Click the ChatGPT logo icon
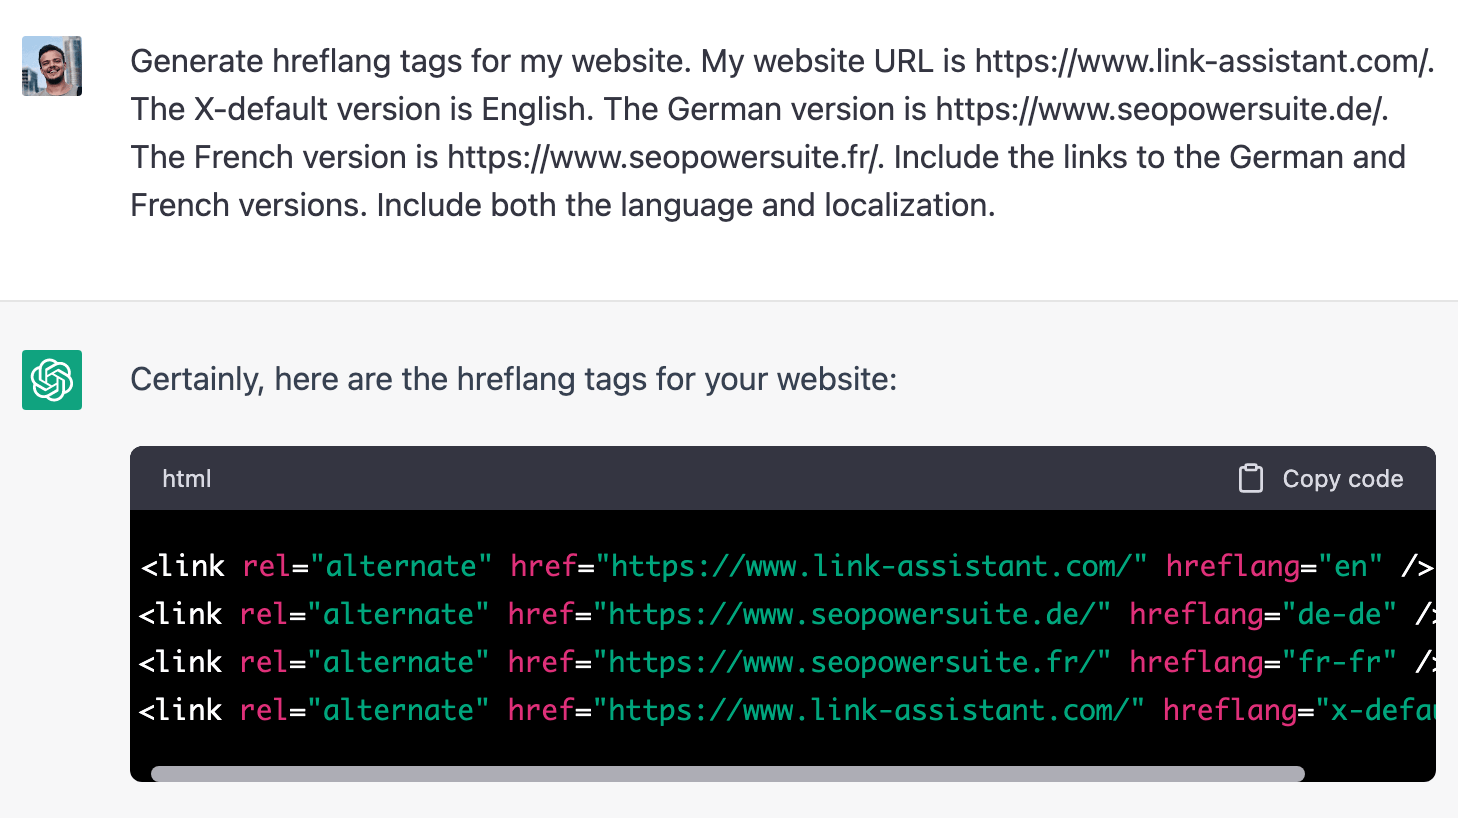Screen dimensions: 1458x818 [52, 380]
